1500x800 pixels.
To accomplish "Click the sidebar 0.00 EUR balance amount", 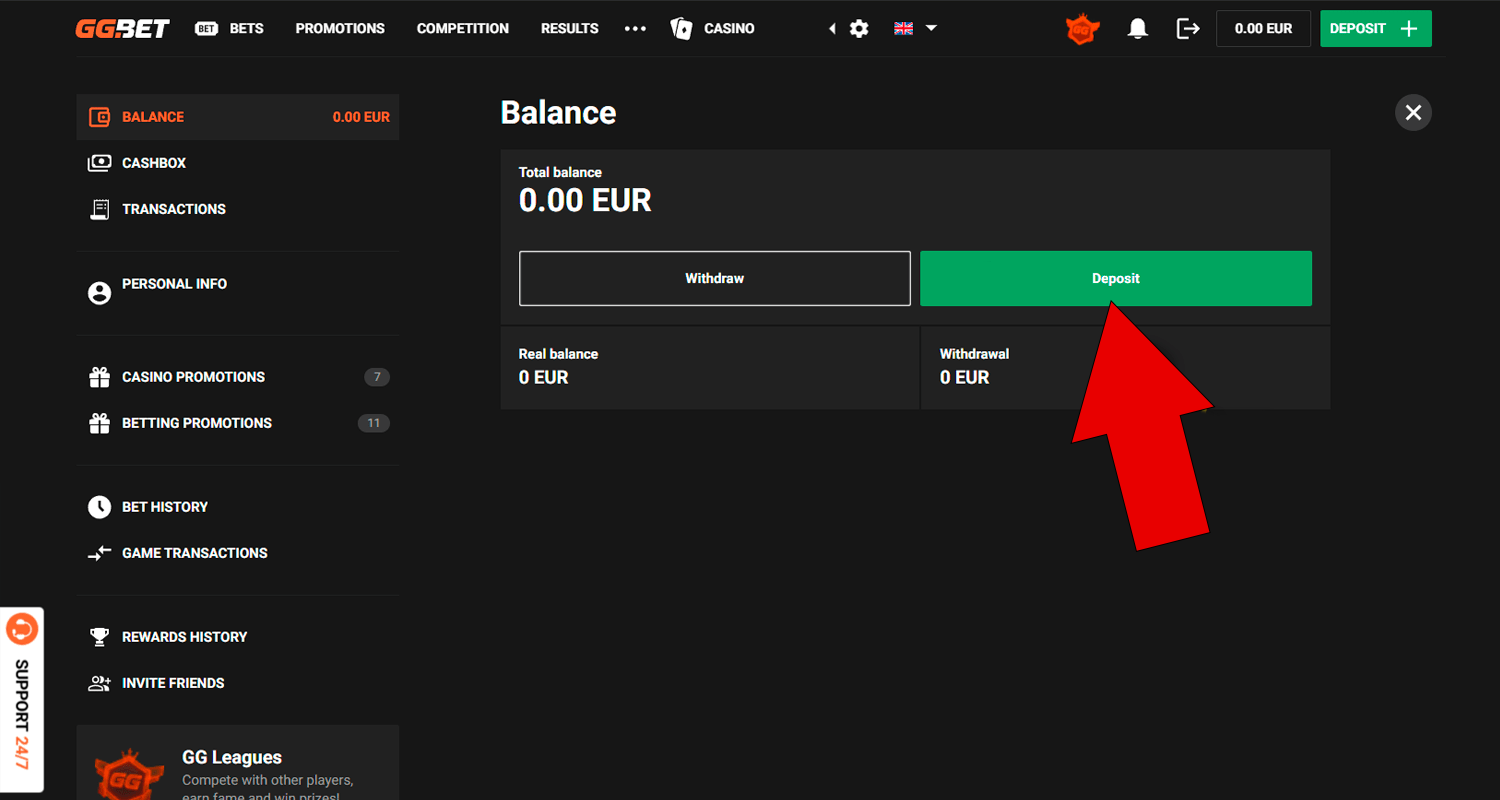I will coord(361,117).
